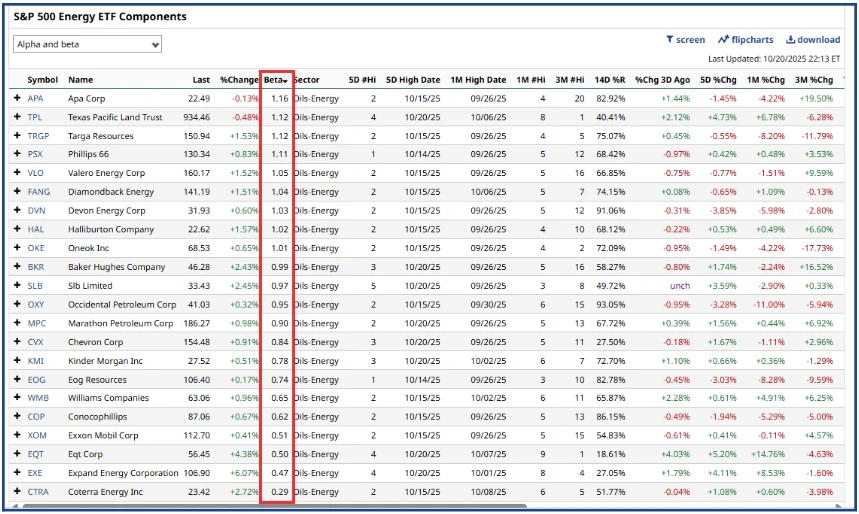
Task: Click the screen filter icon
Action: [685, 40]
